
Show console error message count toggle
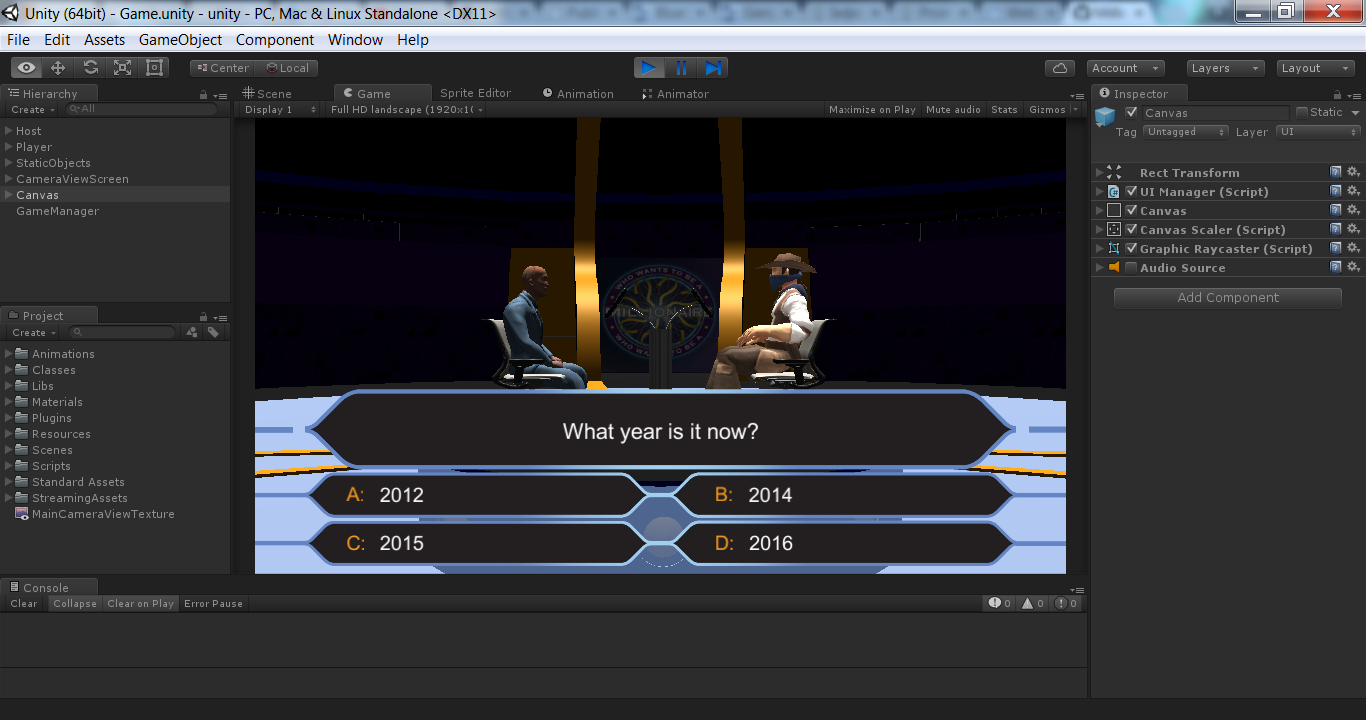pos(1066,603)
